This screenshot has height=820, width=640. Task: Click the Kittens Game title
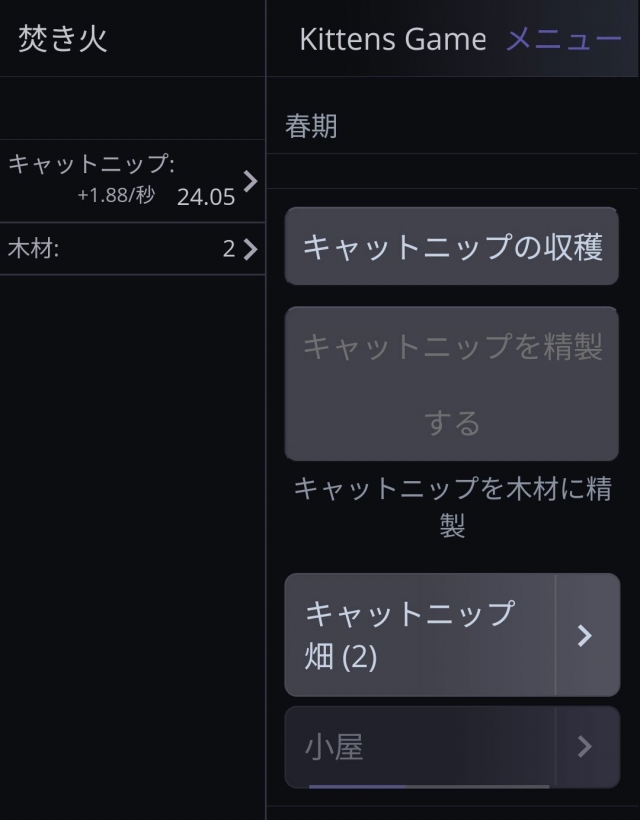coord(392,39)
